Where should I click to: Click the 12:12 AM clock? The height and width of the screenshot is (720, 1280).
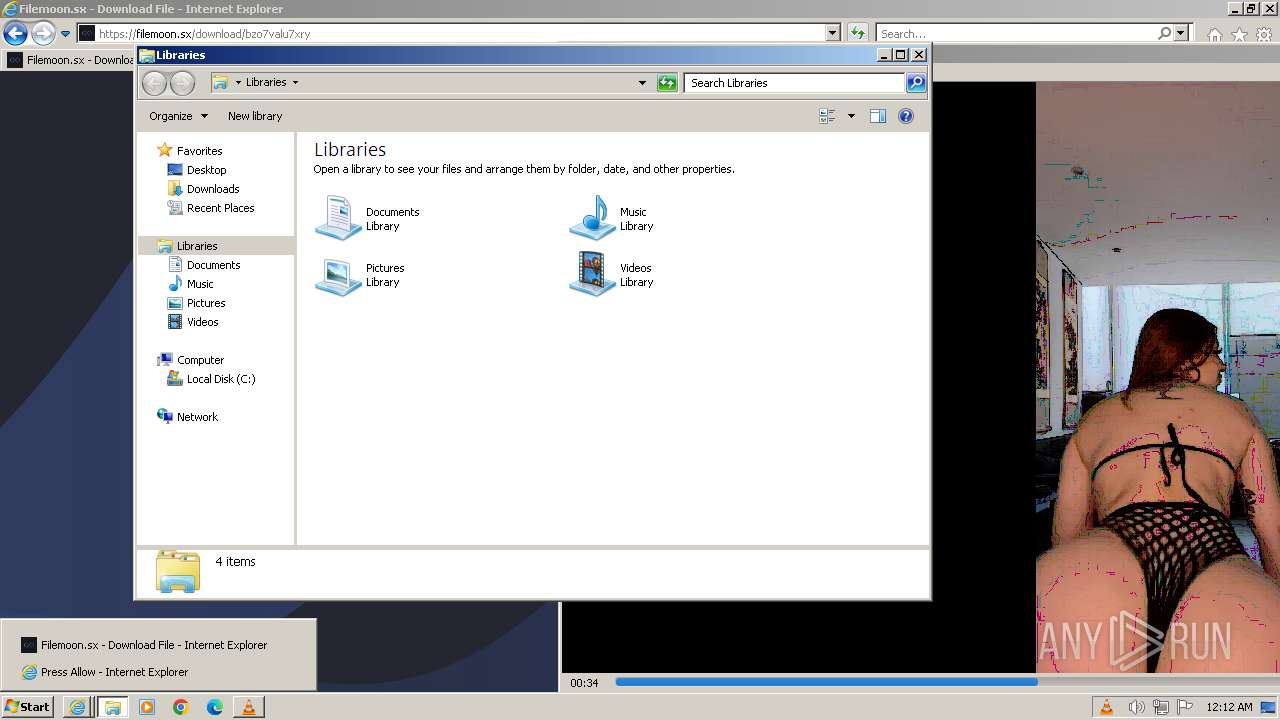pos(1229,707)
